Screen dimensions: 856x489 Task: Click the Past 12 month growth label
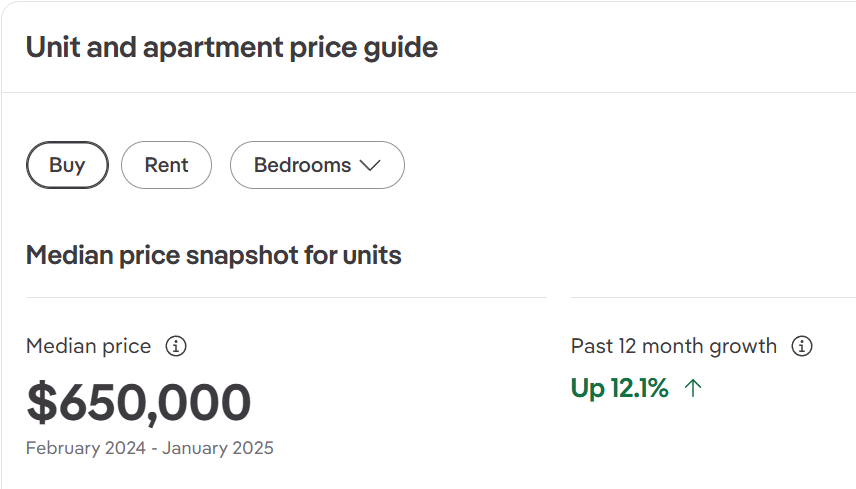pos(674,346)
